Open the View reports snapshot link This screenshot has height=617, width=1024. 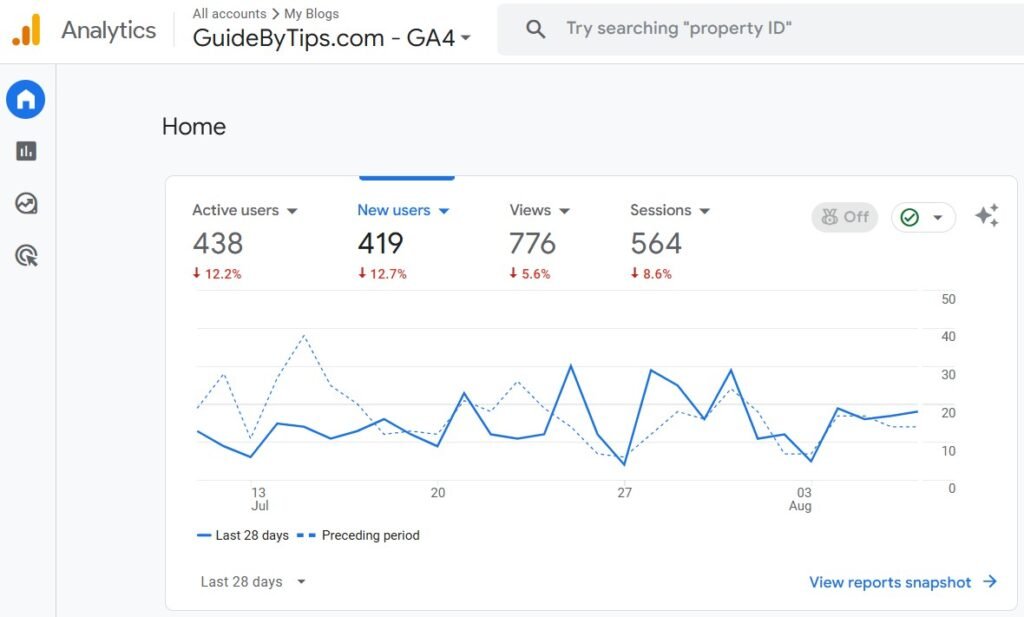889,582
